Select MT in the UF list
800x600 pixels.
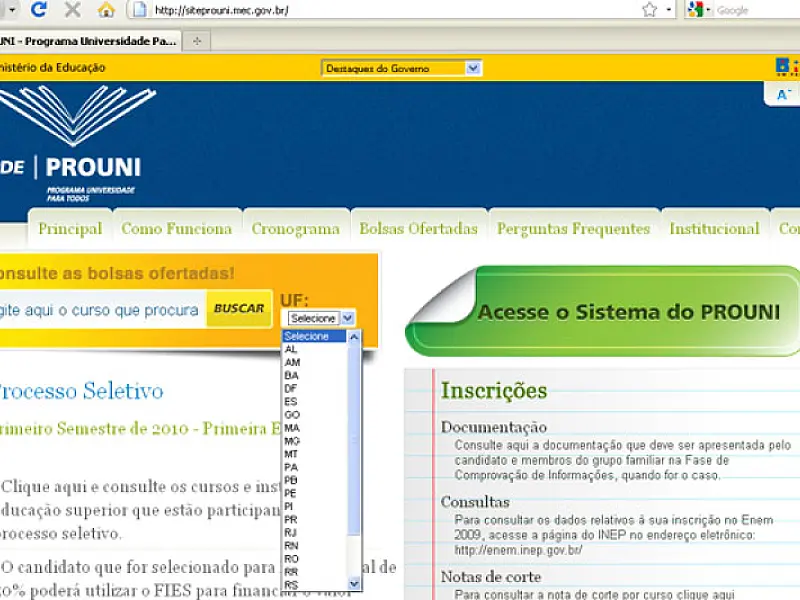tap(315, 454)
